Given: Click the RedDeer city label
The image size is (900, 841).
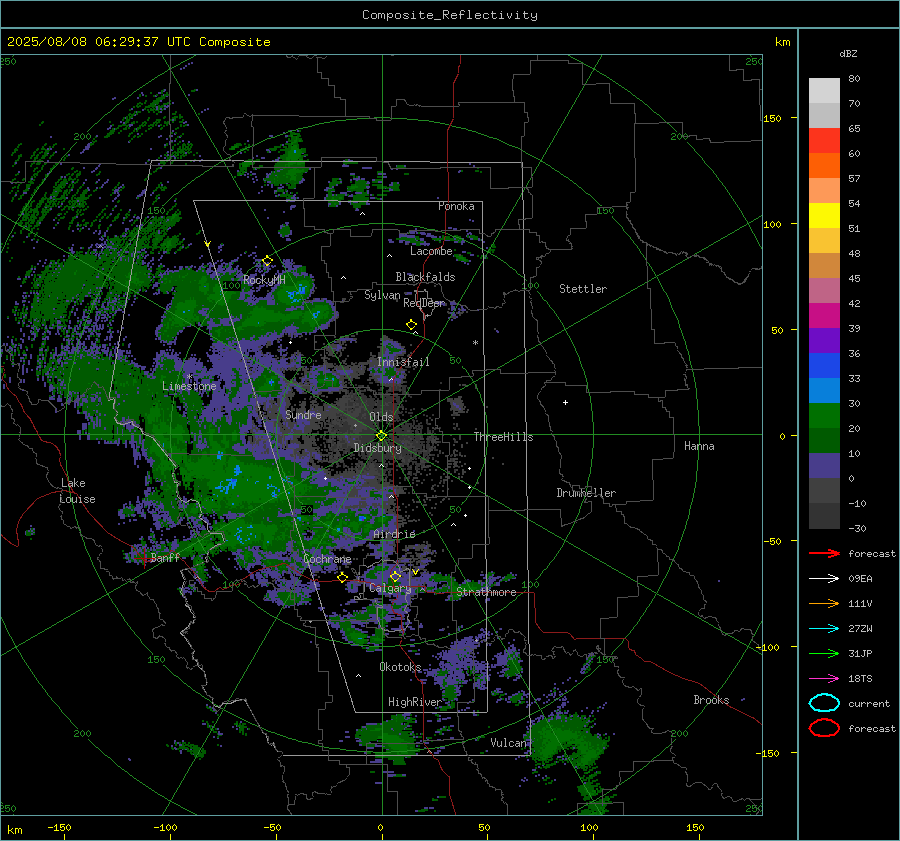Looking at the screenshot, I should click(424, 303).
